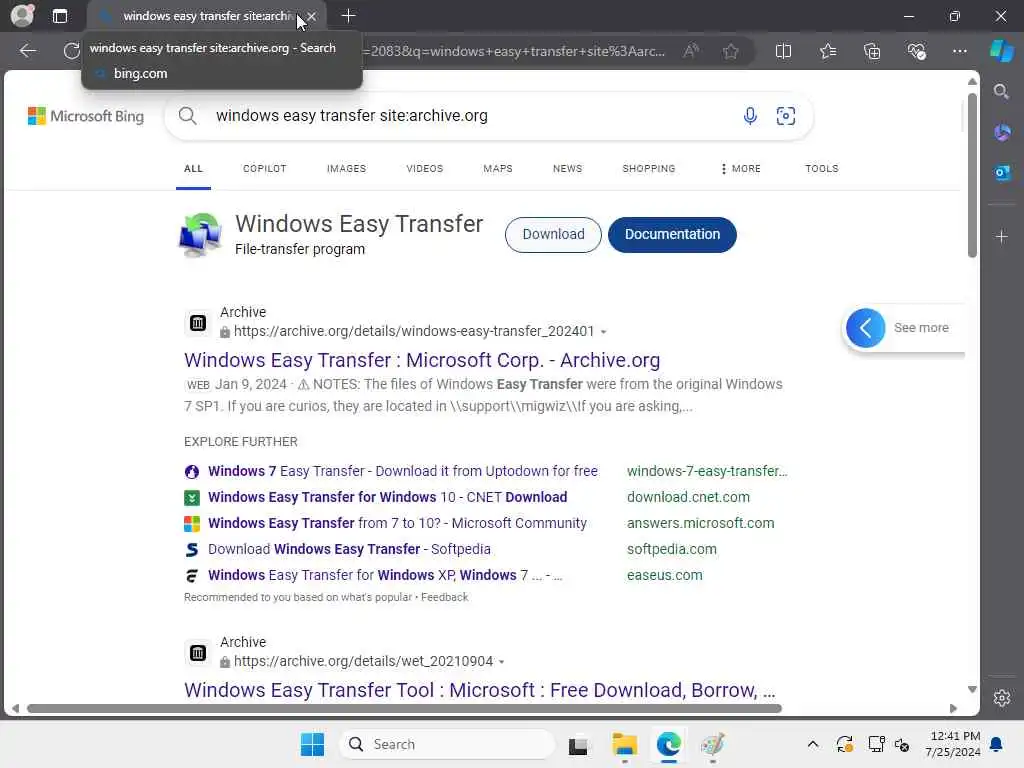1024x768 pixels.
Task: Switch to the COPILOT tab
Action: click(x=264, y=168)
